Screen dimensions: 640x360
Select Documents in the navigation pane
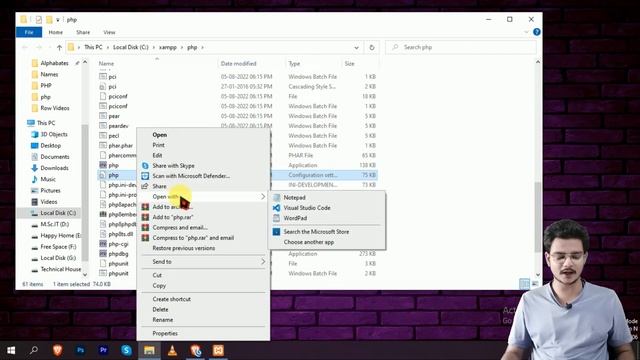(x=55, y=157)
